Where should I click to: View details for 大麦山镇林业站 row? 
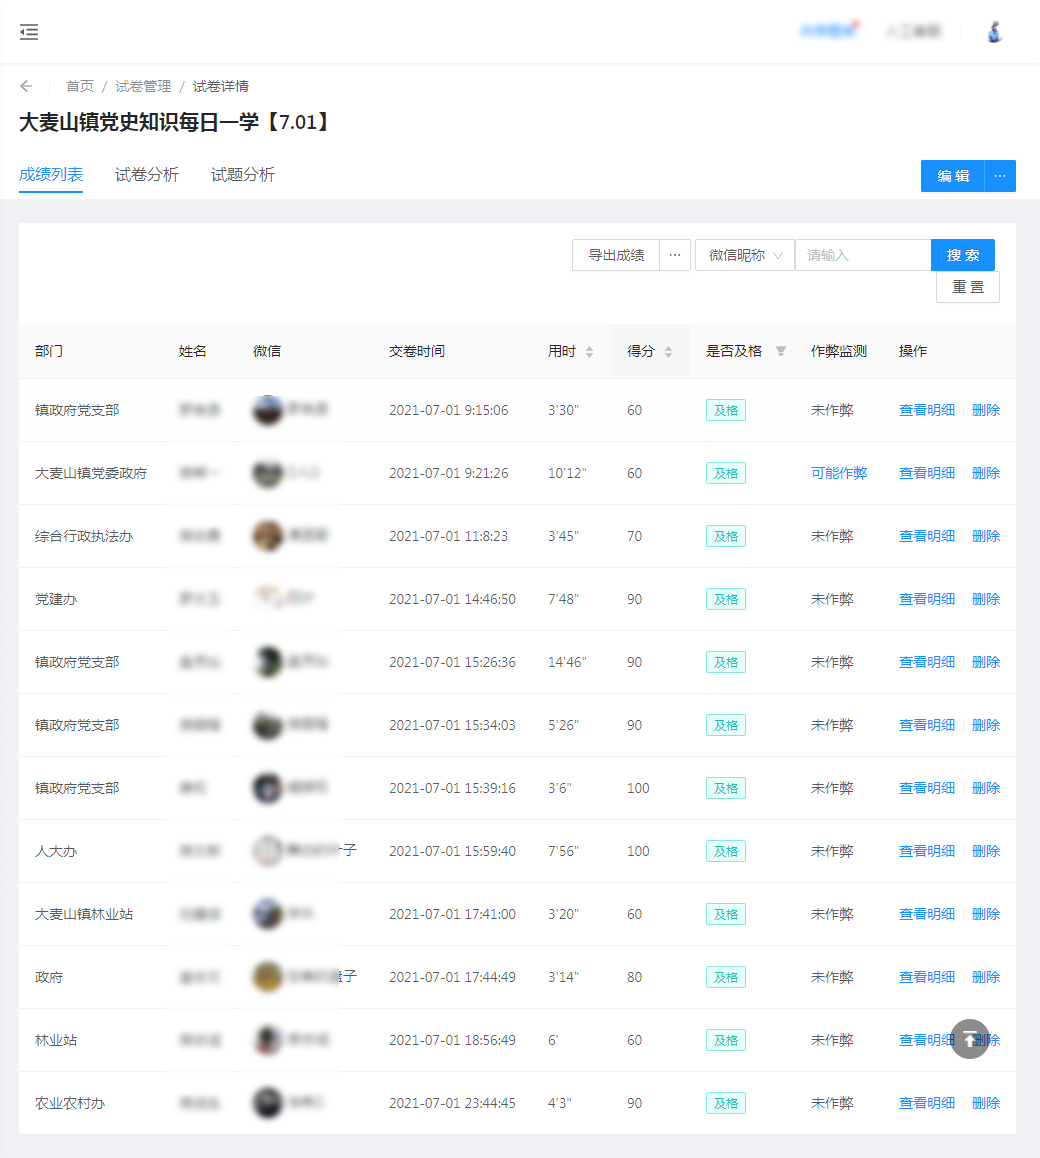click(x=927, y=914)
